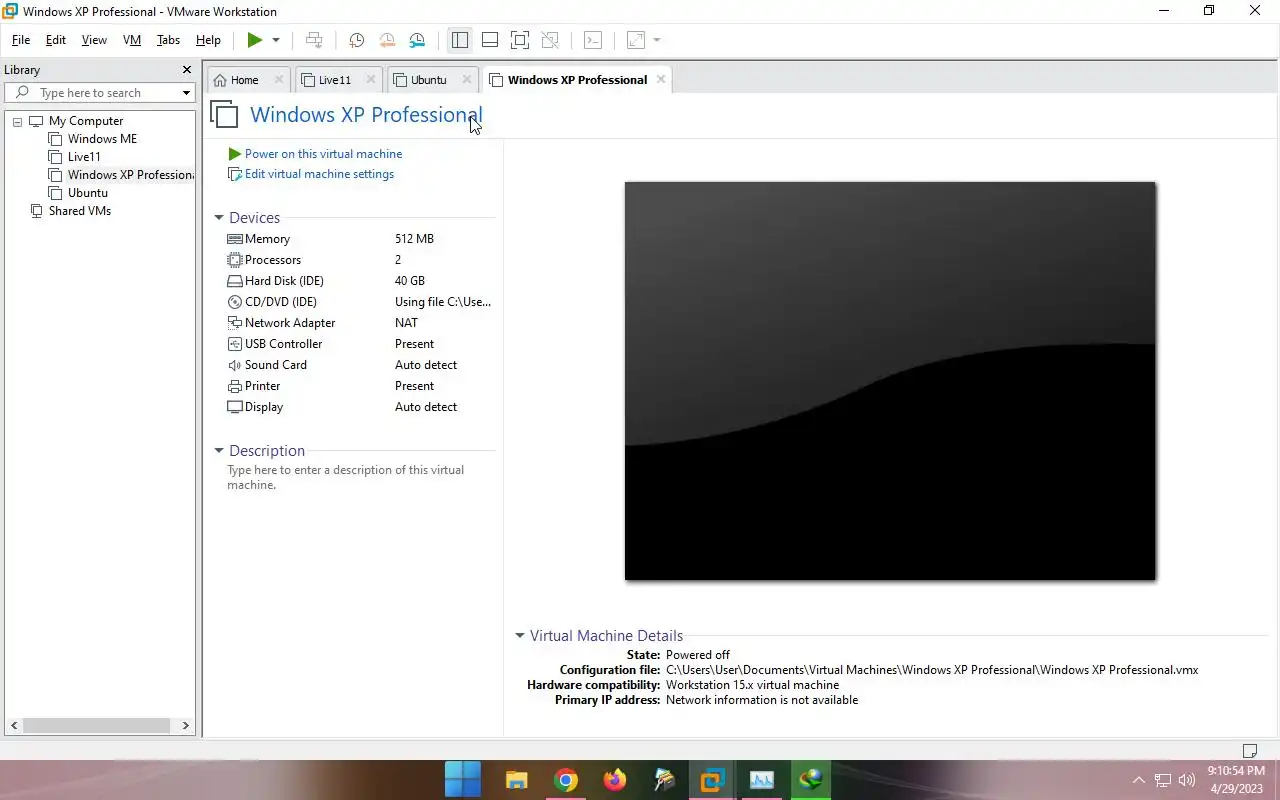This screenshot has width=1280, height=800.
Task: Collapse the Description section
Action: [x=219, y=451]
